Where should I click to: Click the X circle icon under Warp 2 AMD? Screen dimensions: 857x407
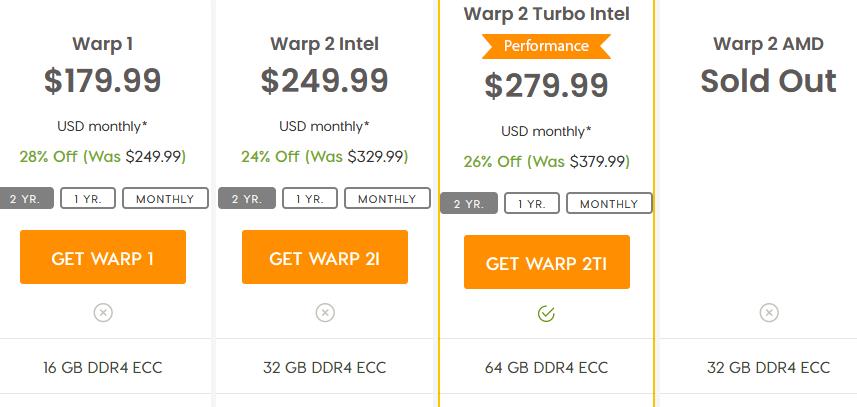(768, 313)
